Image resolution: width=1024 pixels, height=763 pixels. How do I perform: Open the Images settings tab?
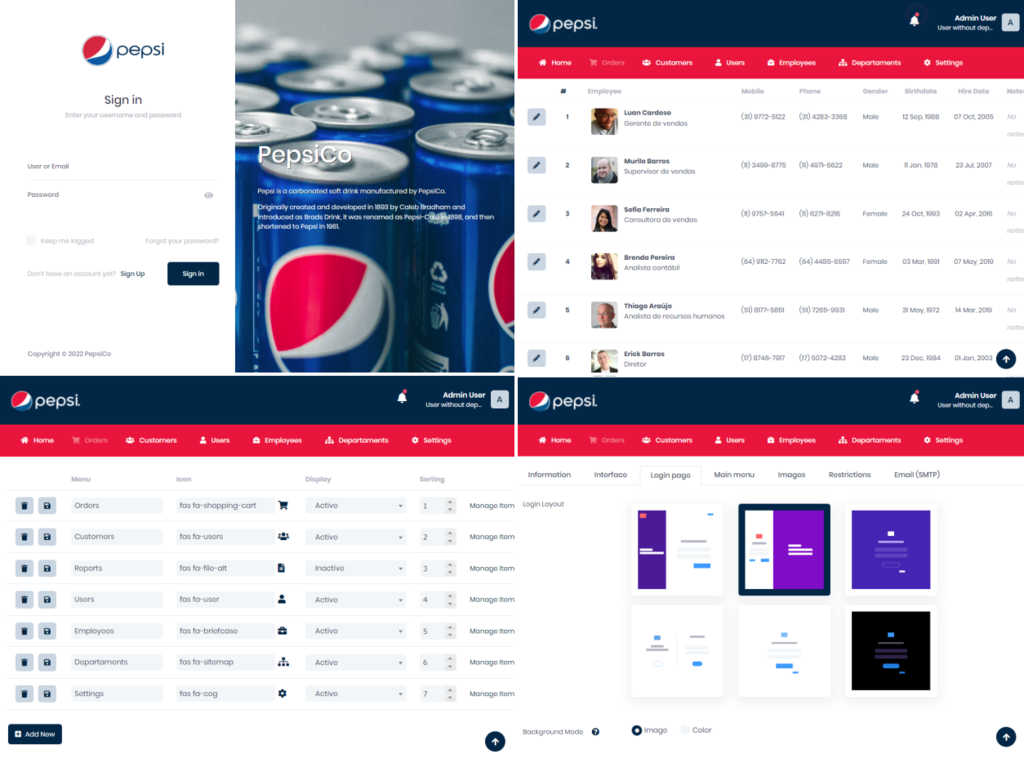click(792, 475)
